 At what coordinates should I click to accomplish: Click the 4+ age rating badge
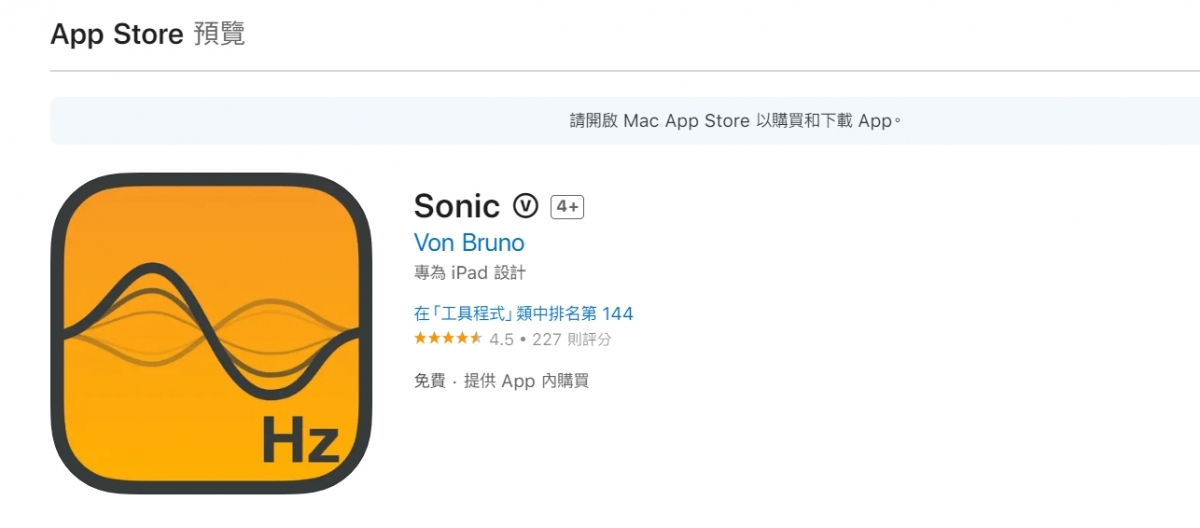click(567, 206)
